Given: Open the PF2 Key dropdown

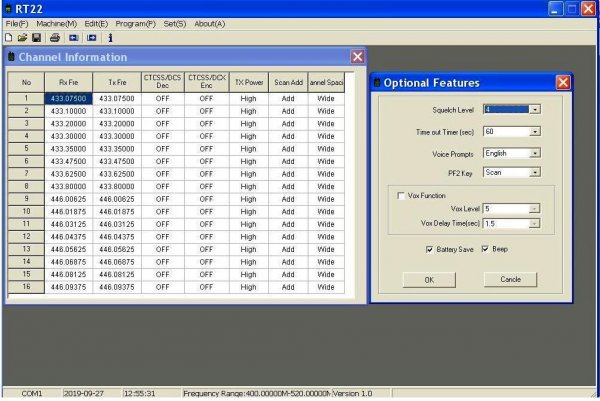Looking at the screenshot, I should tap(535, 172).
